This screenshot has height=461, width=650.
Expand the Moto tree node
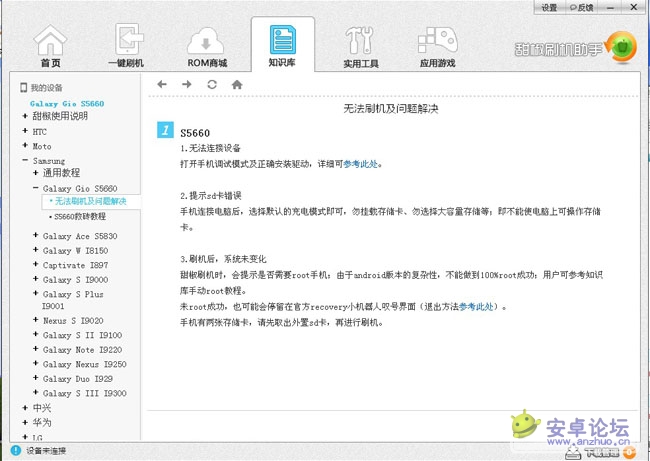[x=25, y=146]
